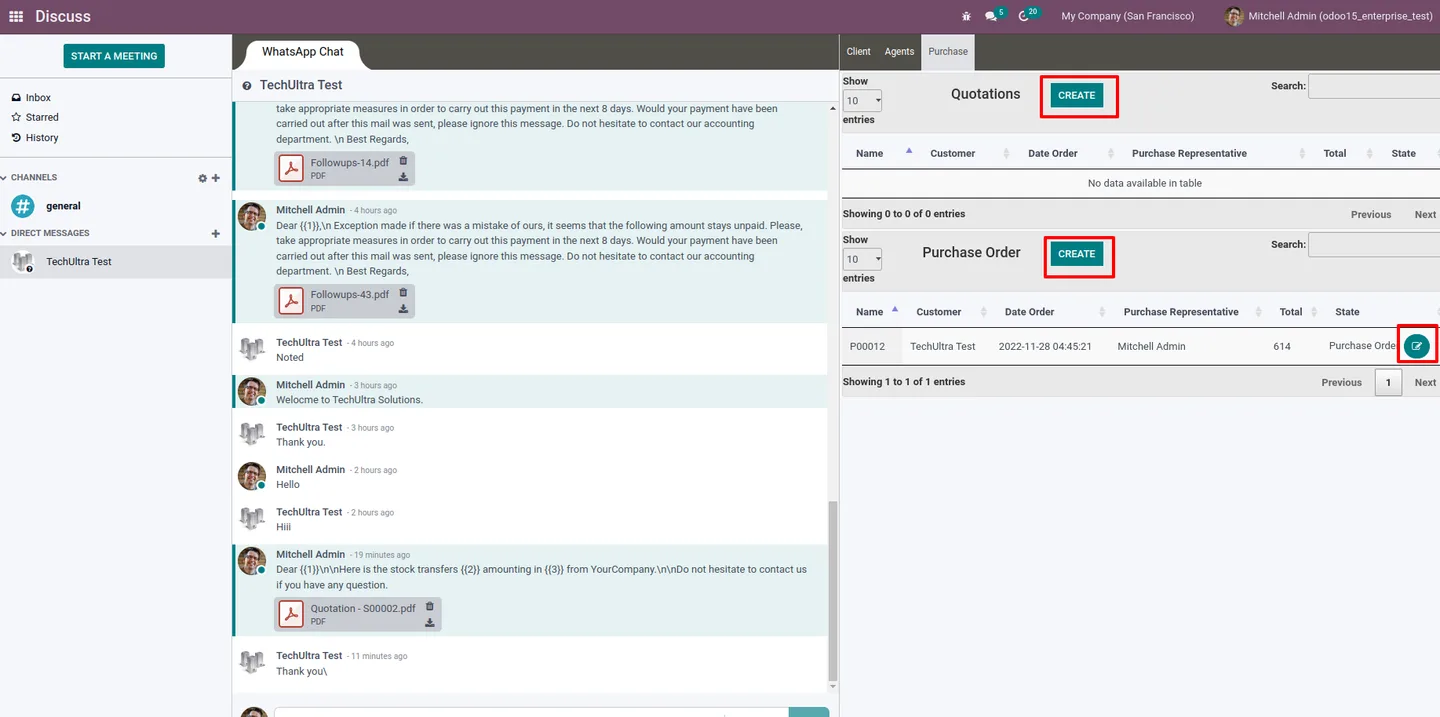
Task: Open the apps grid menu
Action: 16,16
